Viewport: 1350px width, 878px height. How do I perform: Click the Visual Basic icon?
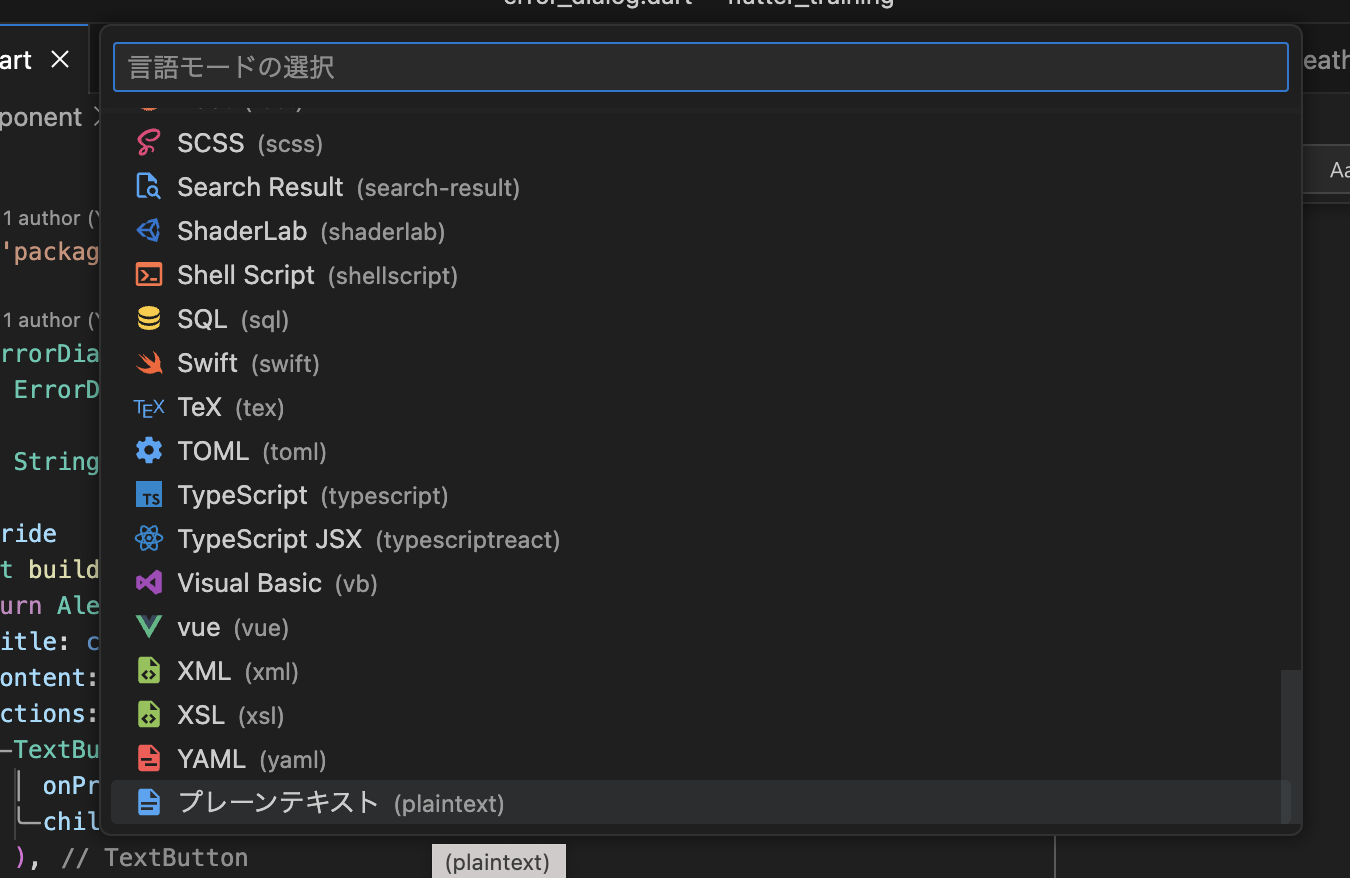[149, 583]
